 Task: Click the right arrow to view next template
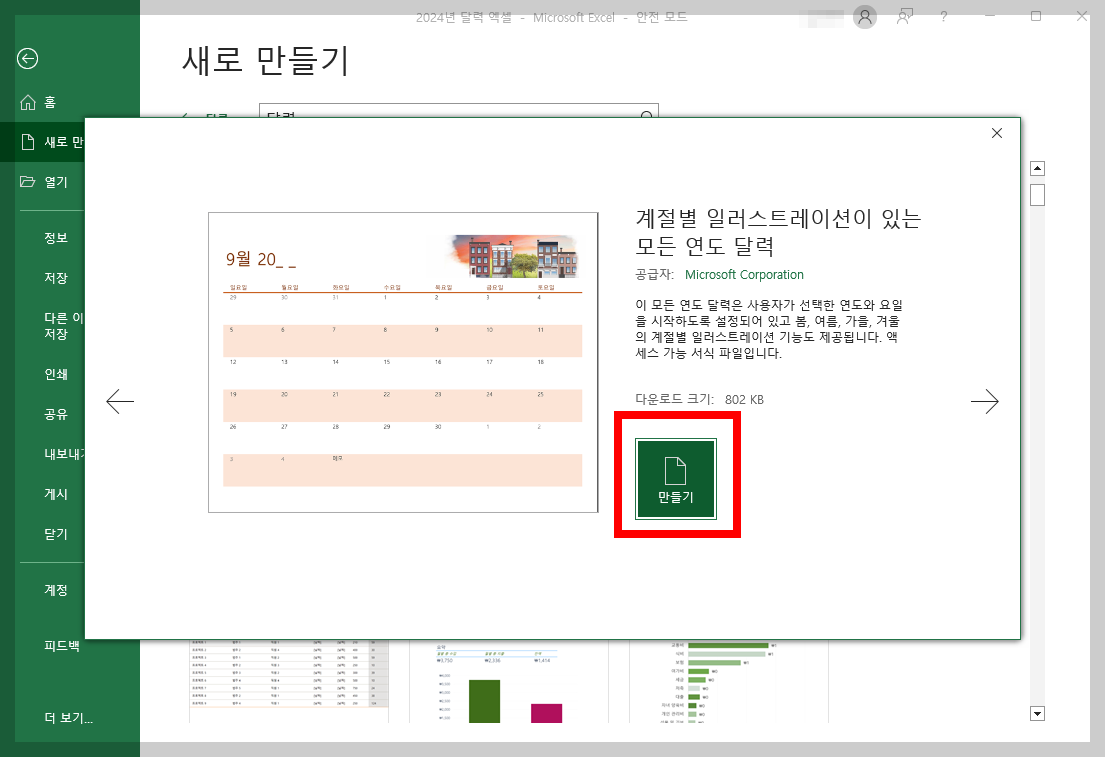tap(986, 401)
